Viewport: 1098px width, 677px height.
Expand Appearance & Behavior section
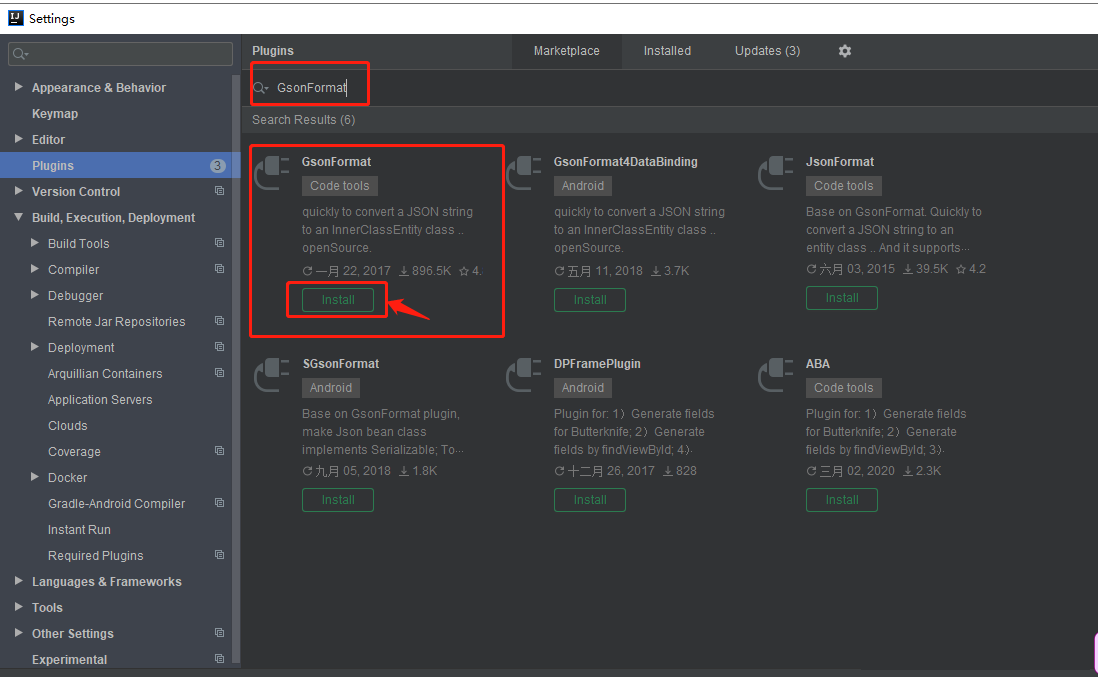[19, 87]
